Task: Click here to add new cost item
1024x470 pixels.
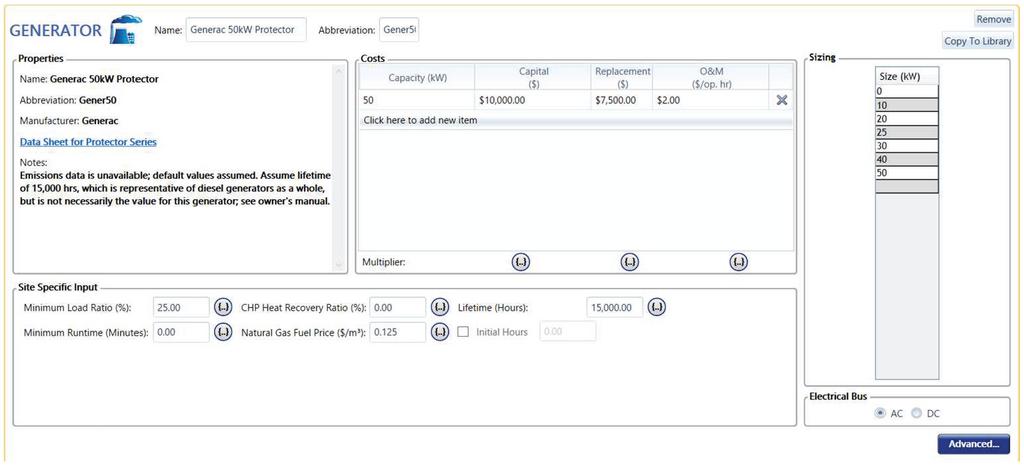Action: pyautogui.click(x=420, y=121)
